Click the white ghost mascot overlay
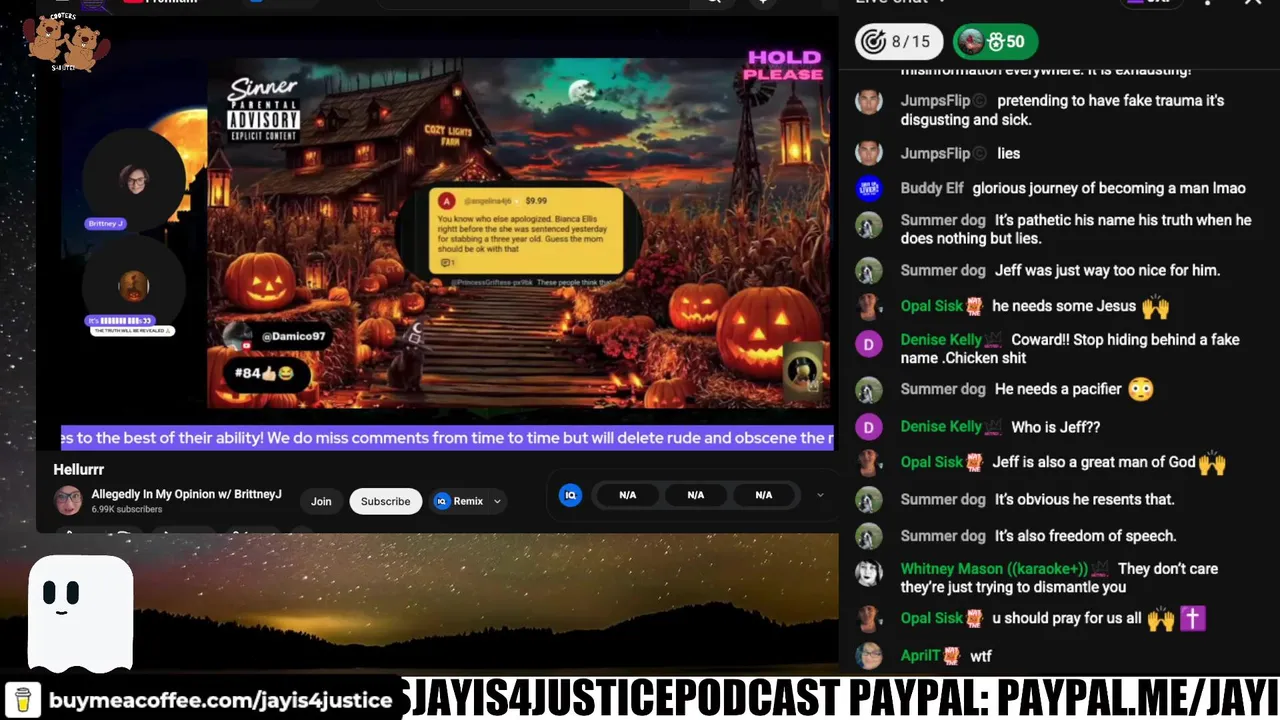 [80, 612]
